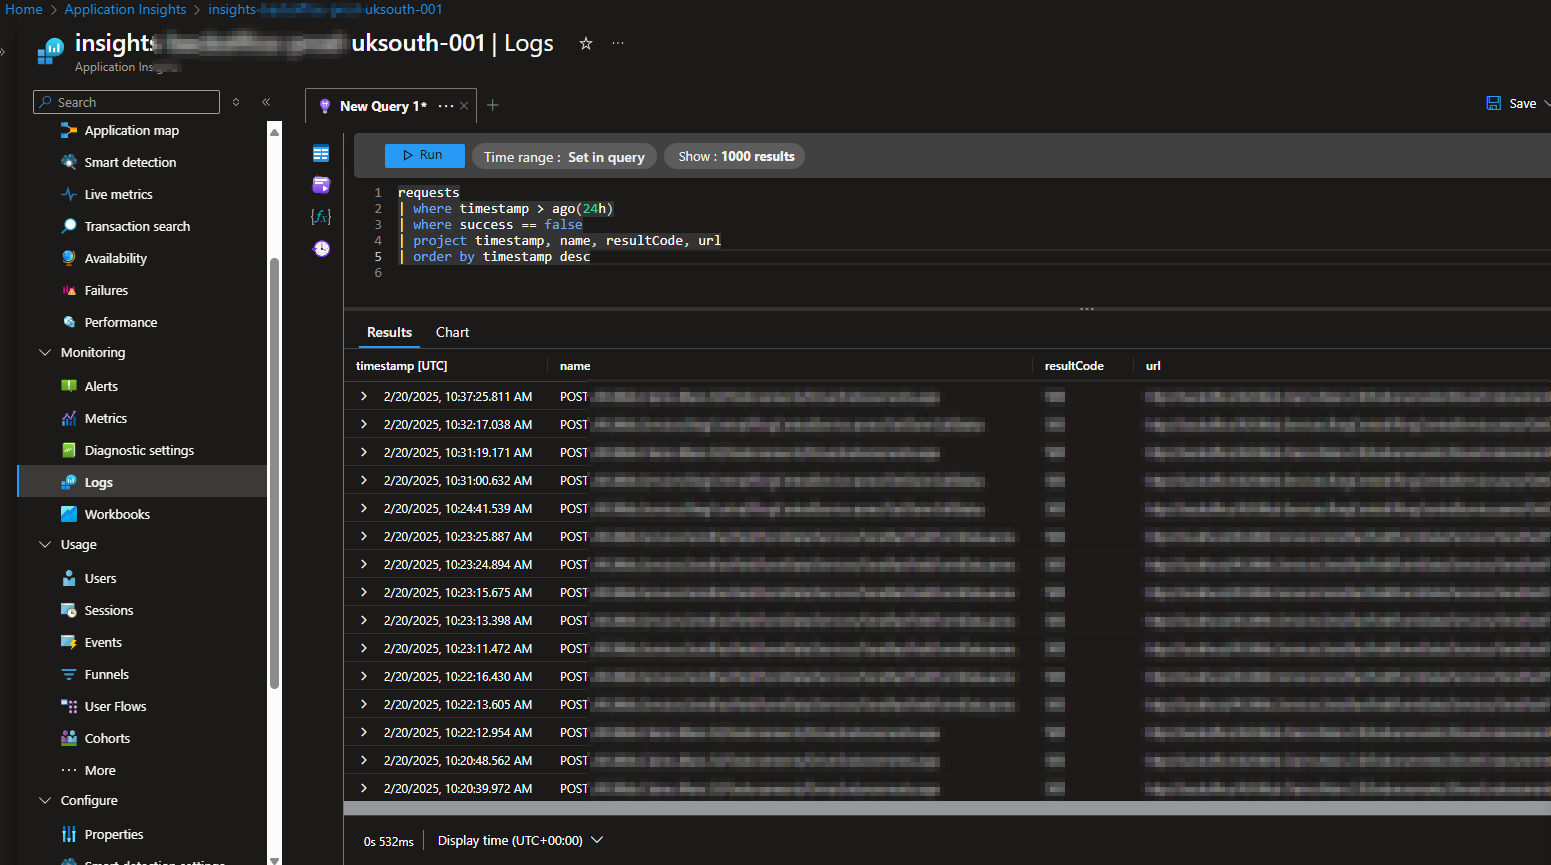The height and width of the screenshot is (865, 1551).
Task: Open Live metrics view
Action: tap(118, 194)
